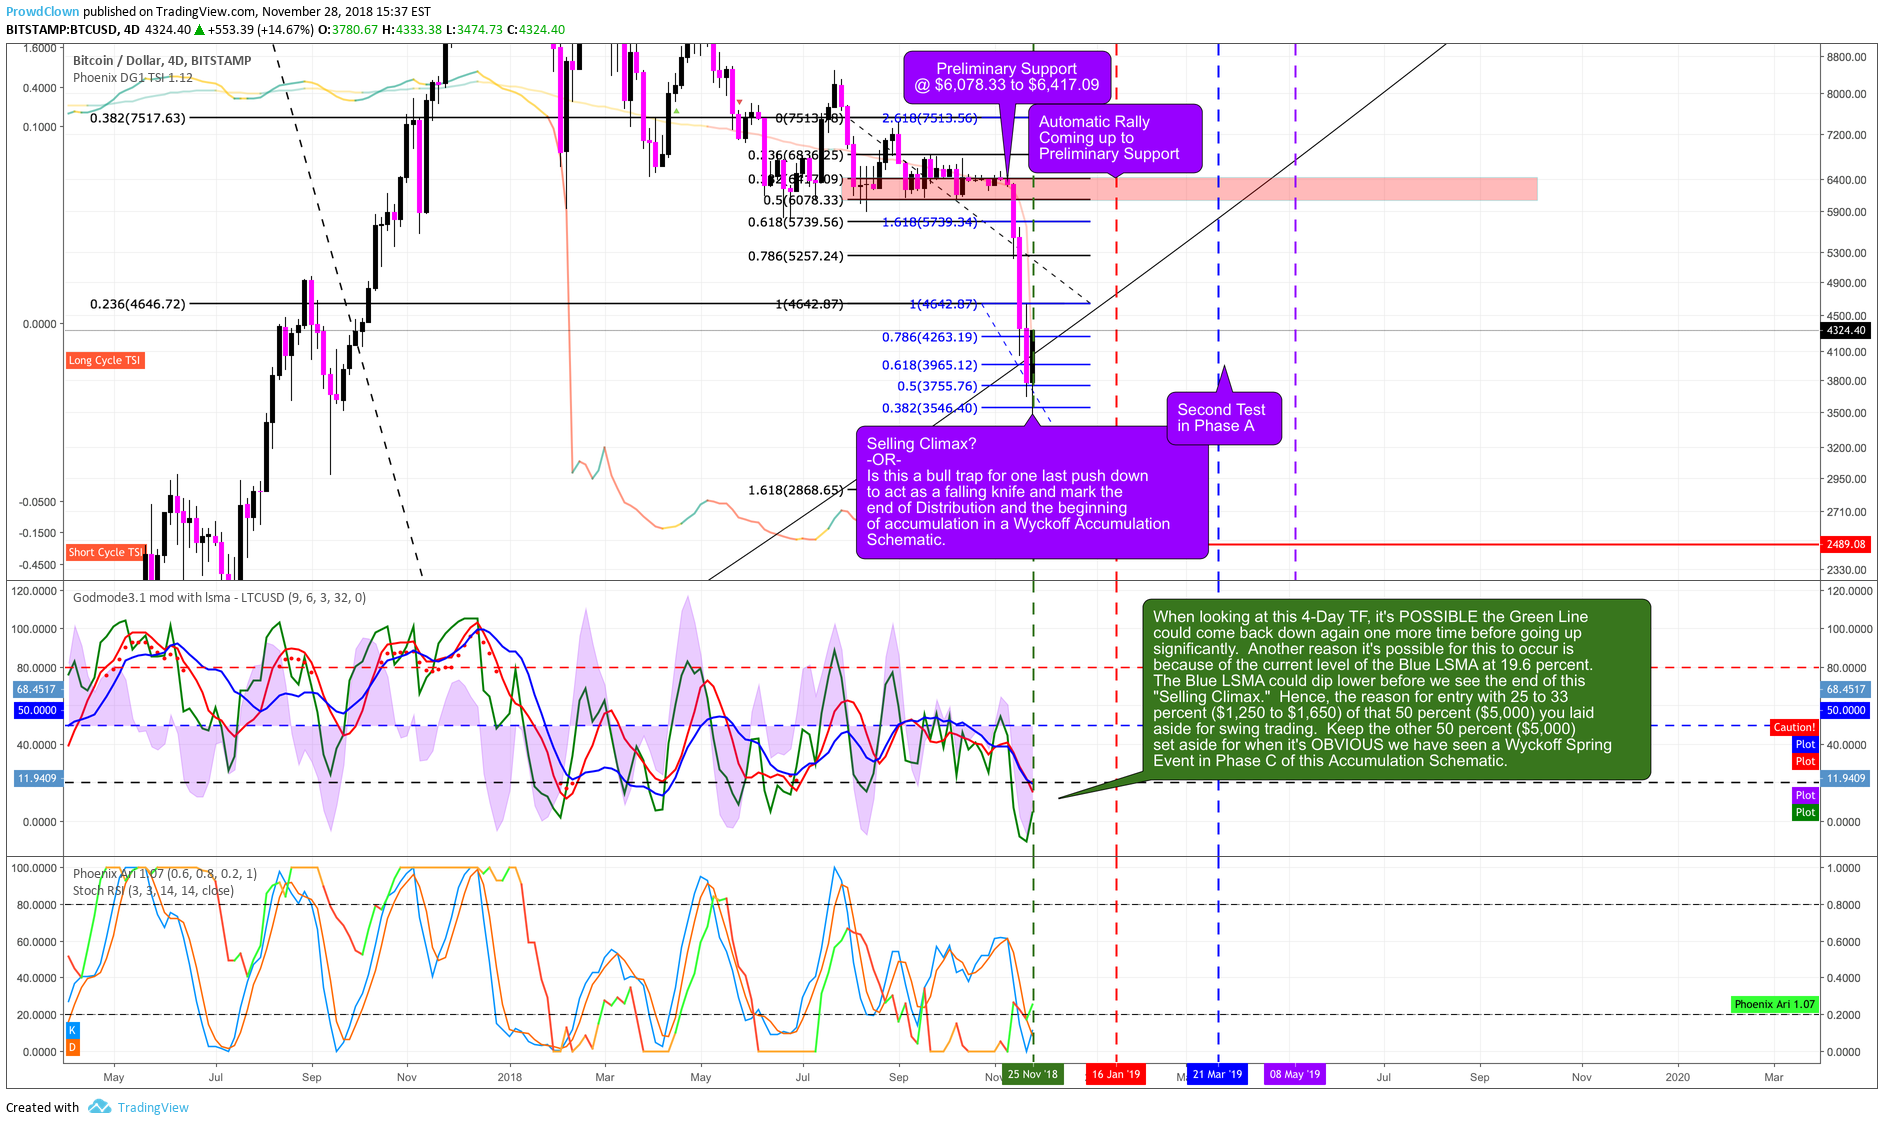This screenshot has height=1125, width=1884.
Task: Click the black 4324.40 current price label
Action: (1845, 330)
